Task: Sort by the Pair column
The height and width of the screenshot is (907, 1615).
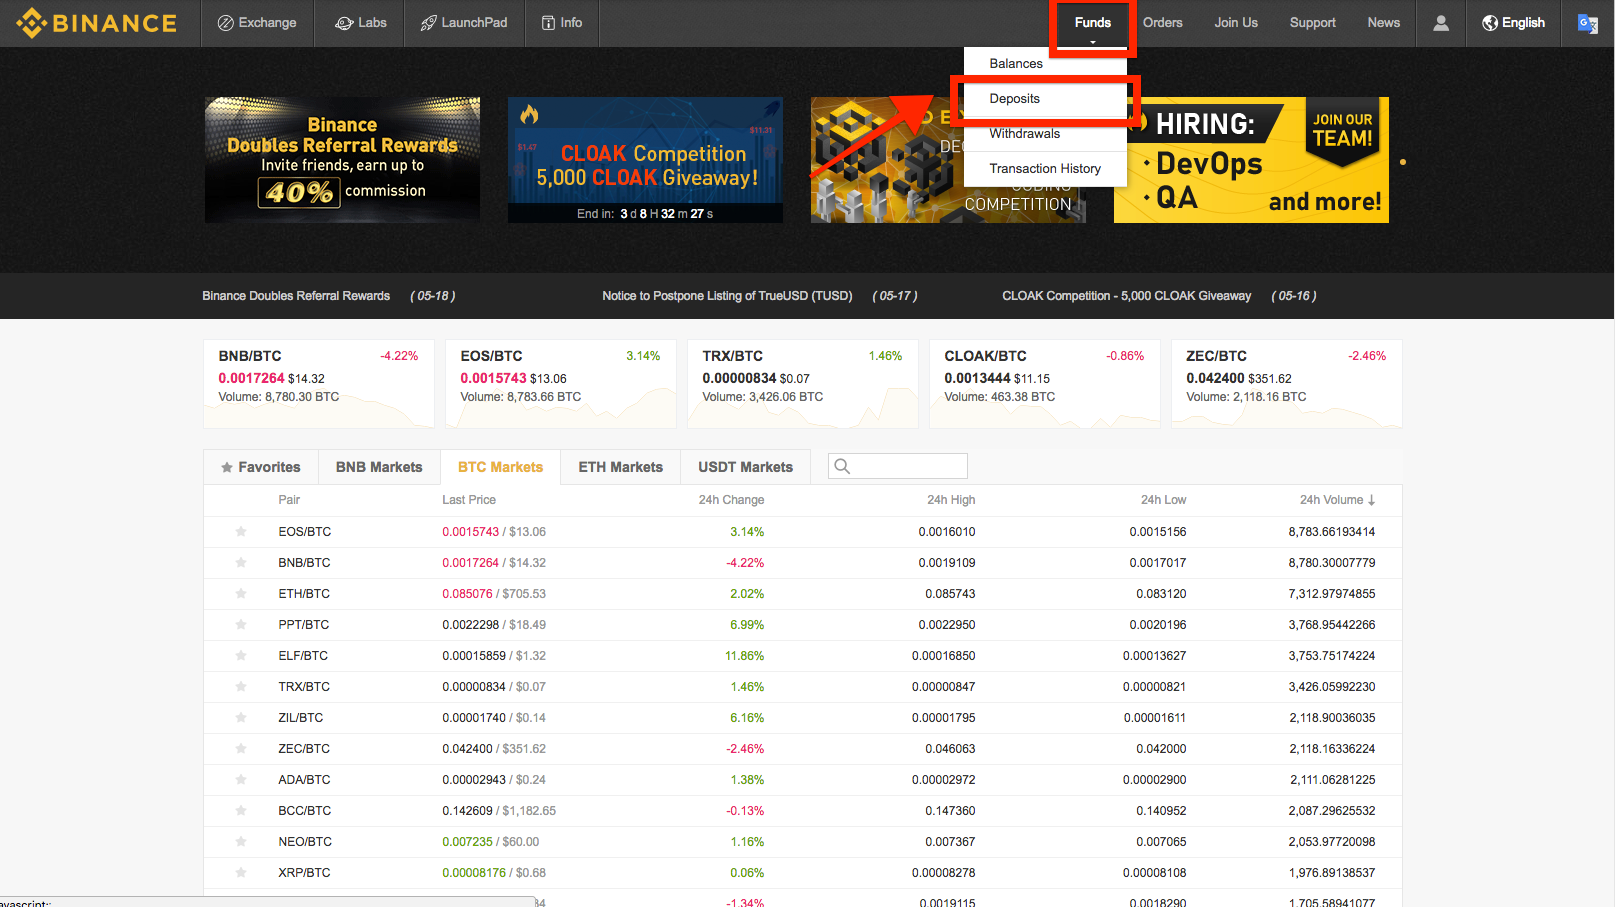Action: click(x=289, y=500)
